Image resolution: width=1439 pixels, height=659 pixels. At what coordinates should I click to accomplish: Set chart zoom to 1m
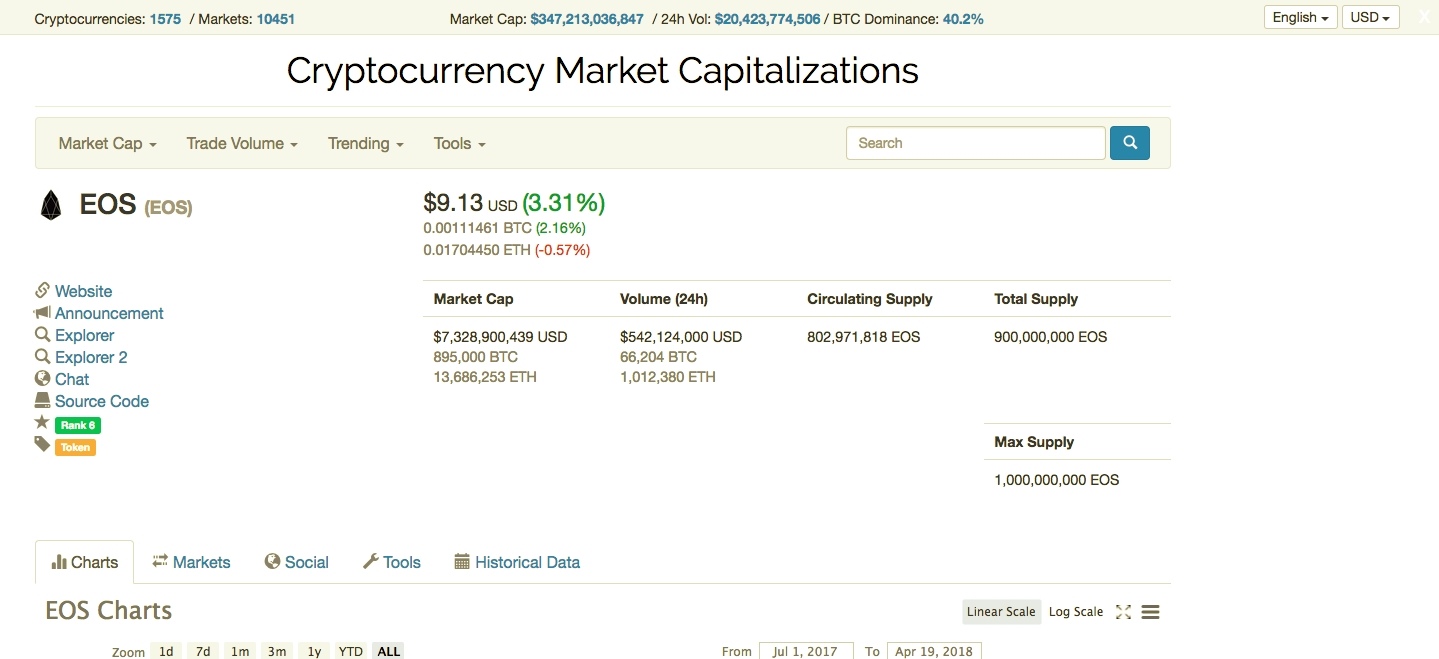(240, 651)
